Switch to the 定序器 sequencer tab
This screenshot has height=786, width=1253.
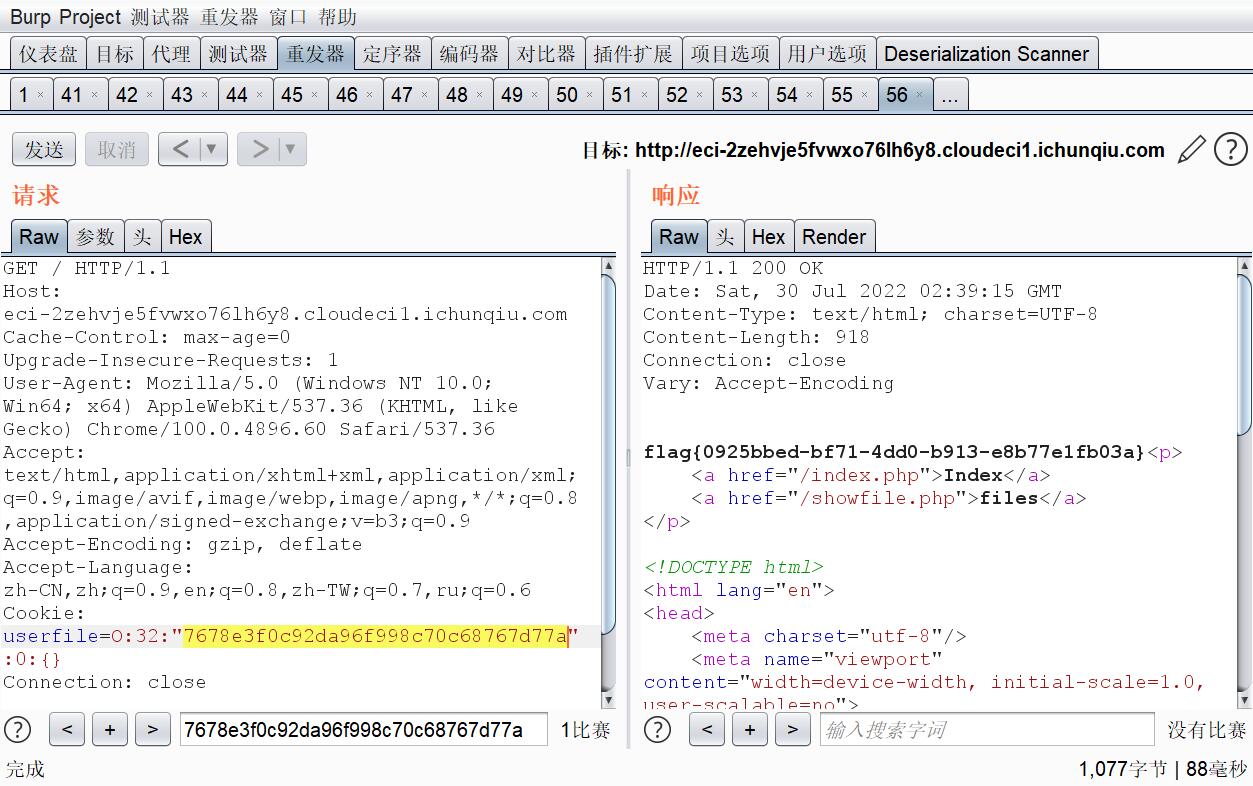click(392, 54)
